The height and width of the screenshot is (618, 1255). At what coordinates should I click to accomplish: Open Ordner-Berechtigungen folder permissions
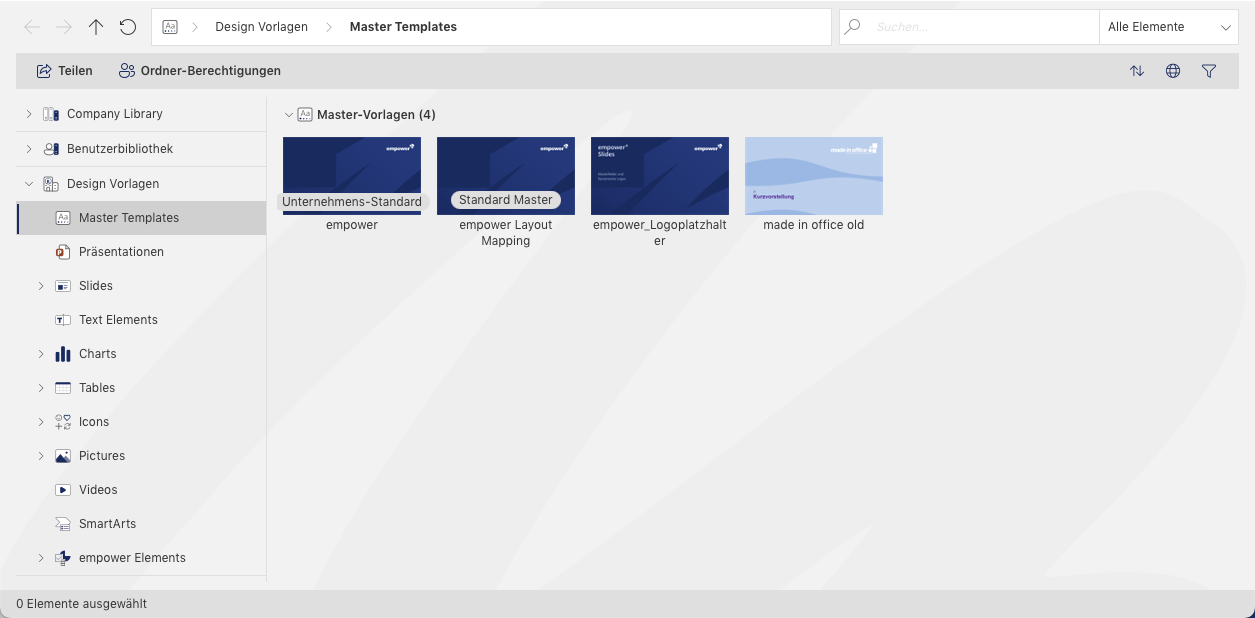point(200,71)
